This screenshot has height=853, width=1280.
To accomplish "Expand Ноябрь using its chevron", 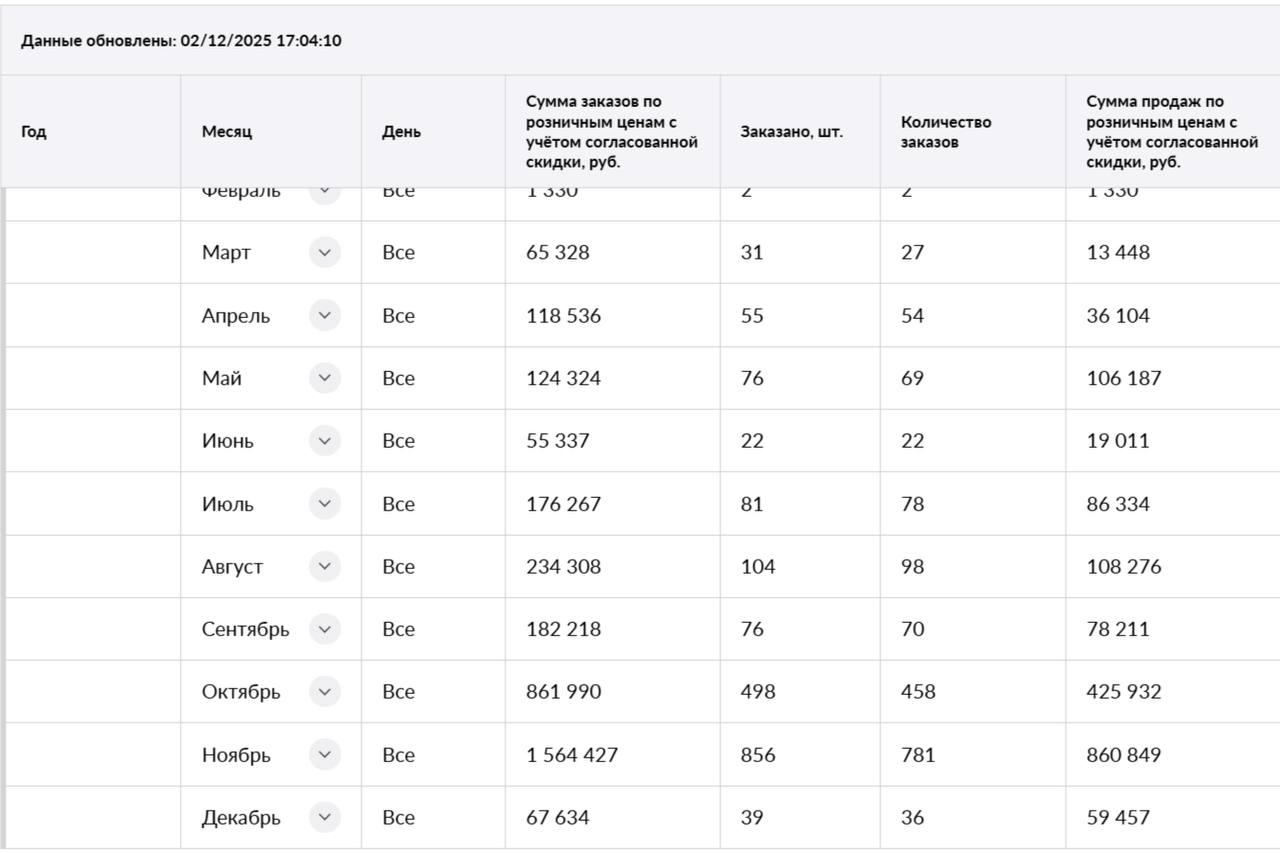I will coord(324,755).
